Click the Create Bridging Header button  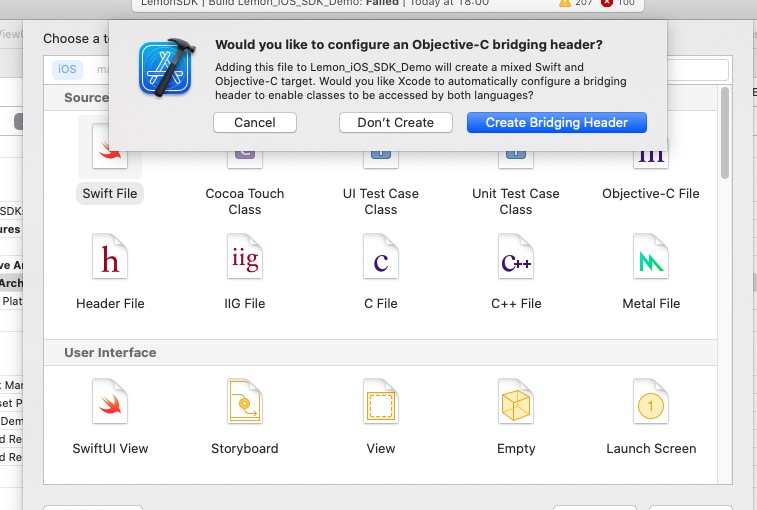coord(556,123)
